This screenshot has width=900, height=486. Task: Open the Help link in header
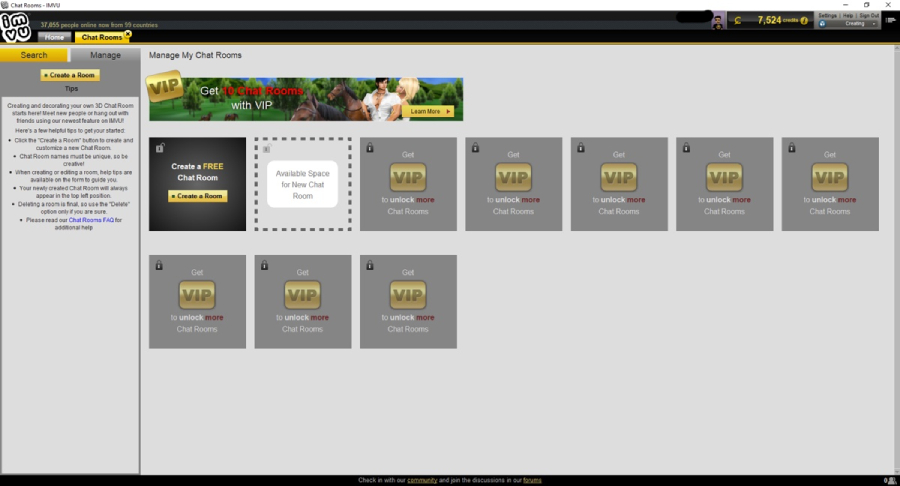[848, 15]
